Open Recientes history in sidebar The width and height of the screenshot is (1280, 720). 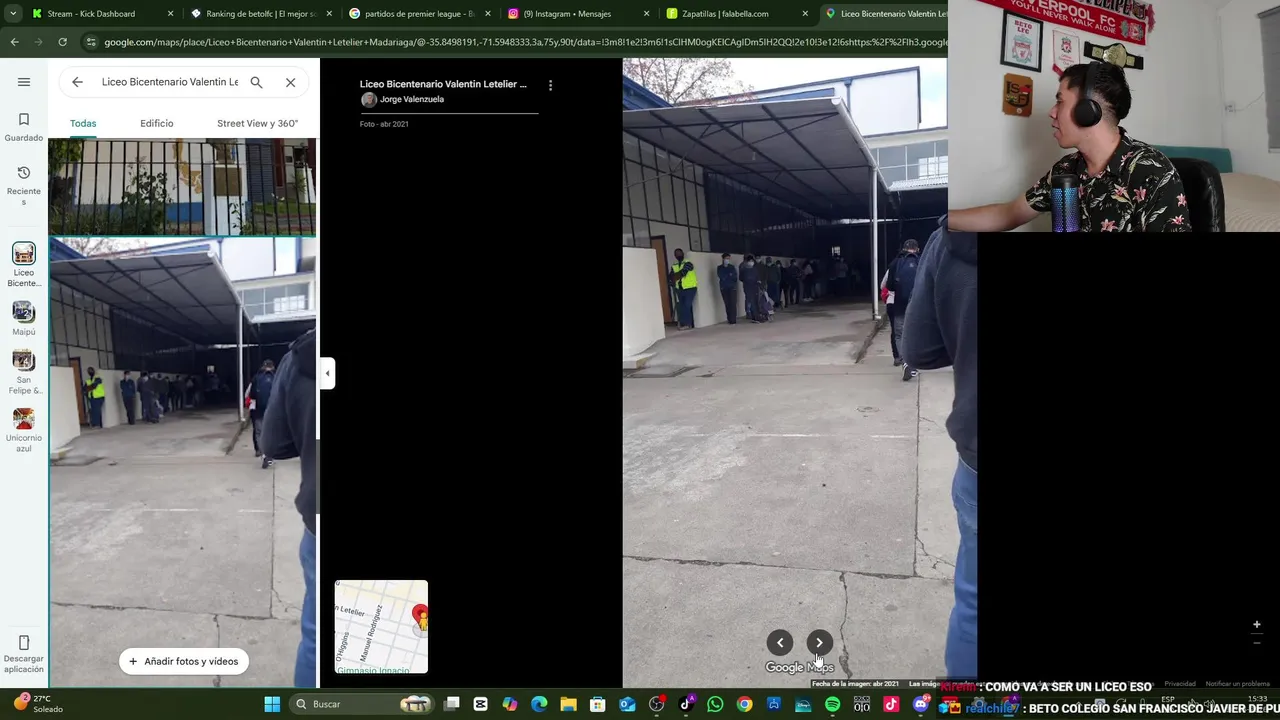(24, 186)
